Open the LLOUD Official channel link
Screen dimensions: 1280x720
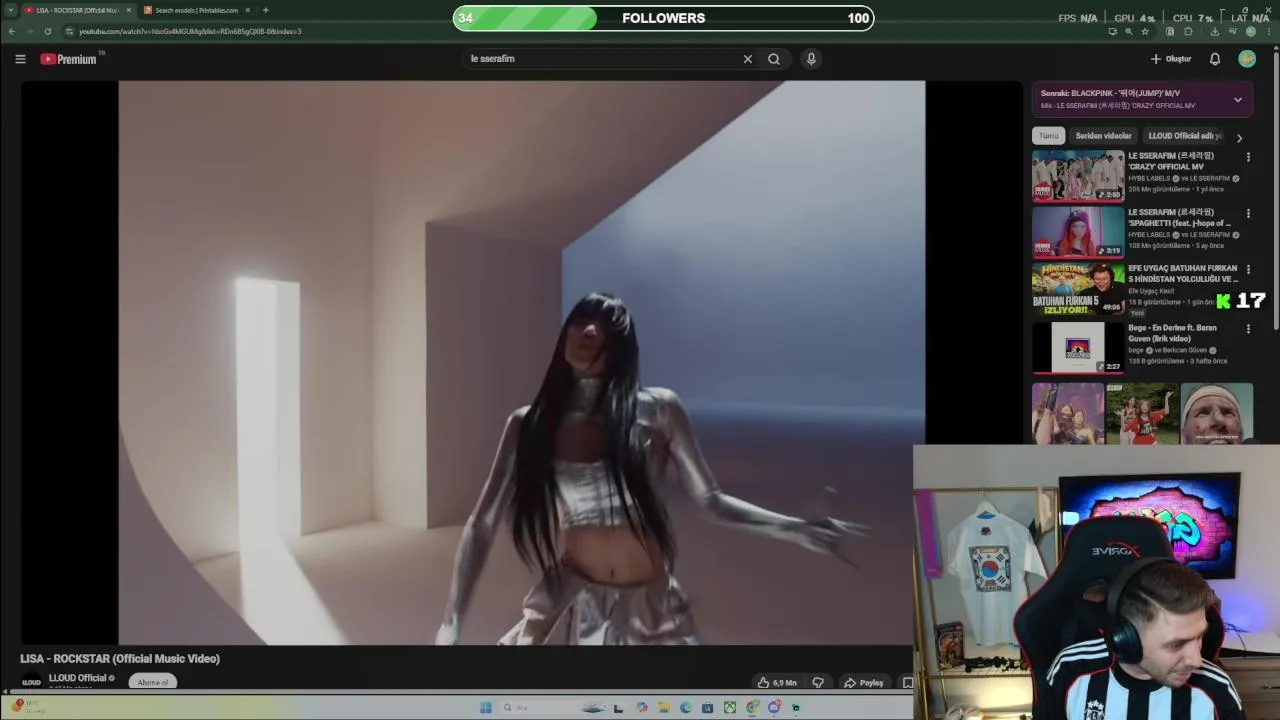tap(77, 678)
